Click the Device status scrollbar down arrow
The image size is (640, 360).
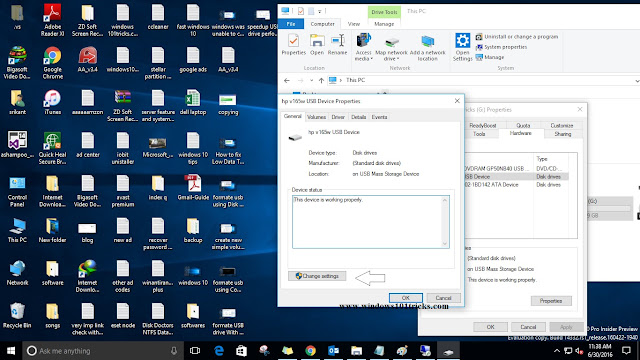click(445, 244)
